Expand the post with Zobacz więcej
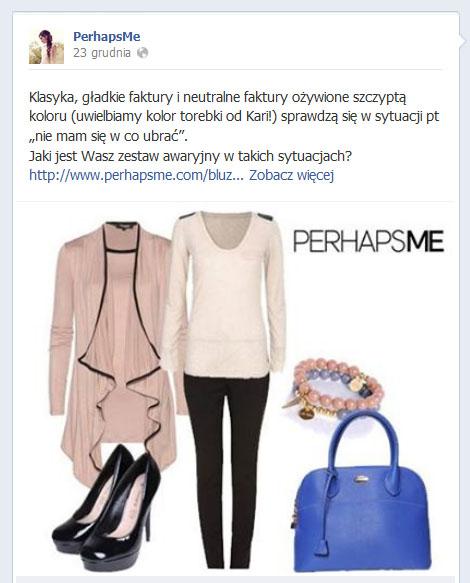The height and width of the screenshot is (583, 470). point(292,175)
